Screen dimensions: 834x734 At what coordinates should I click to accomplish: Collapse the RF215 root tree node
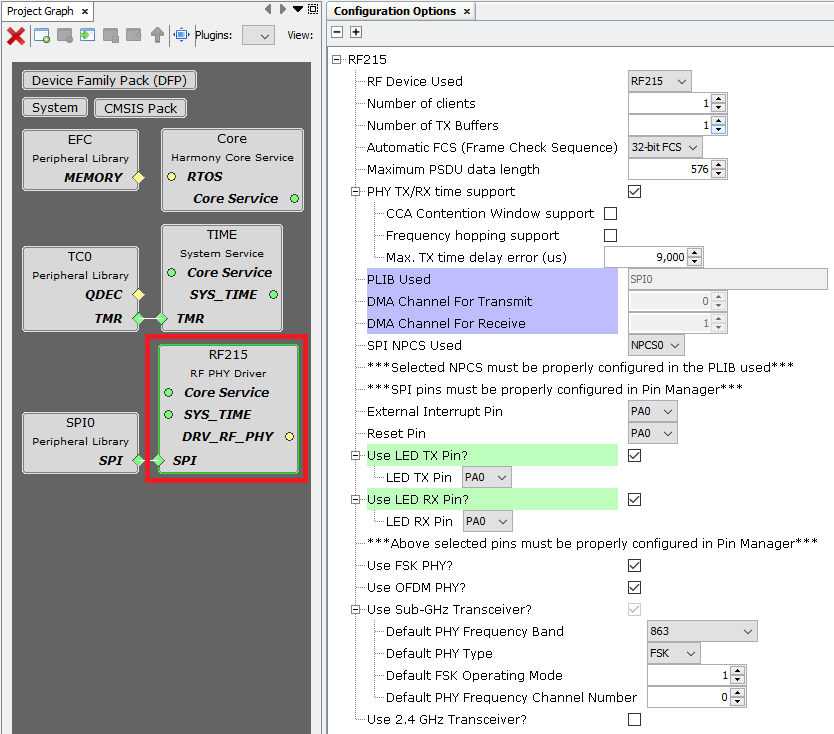click(x=336, y=60)
